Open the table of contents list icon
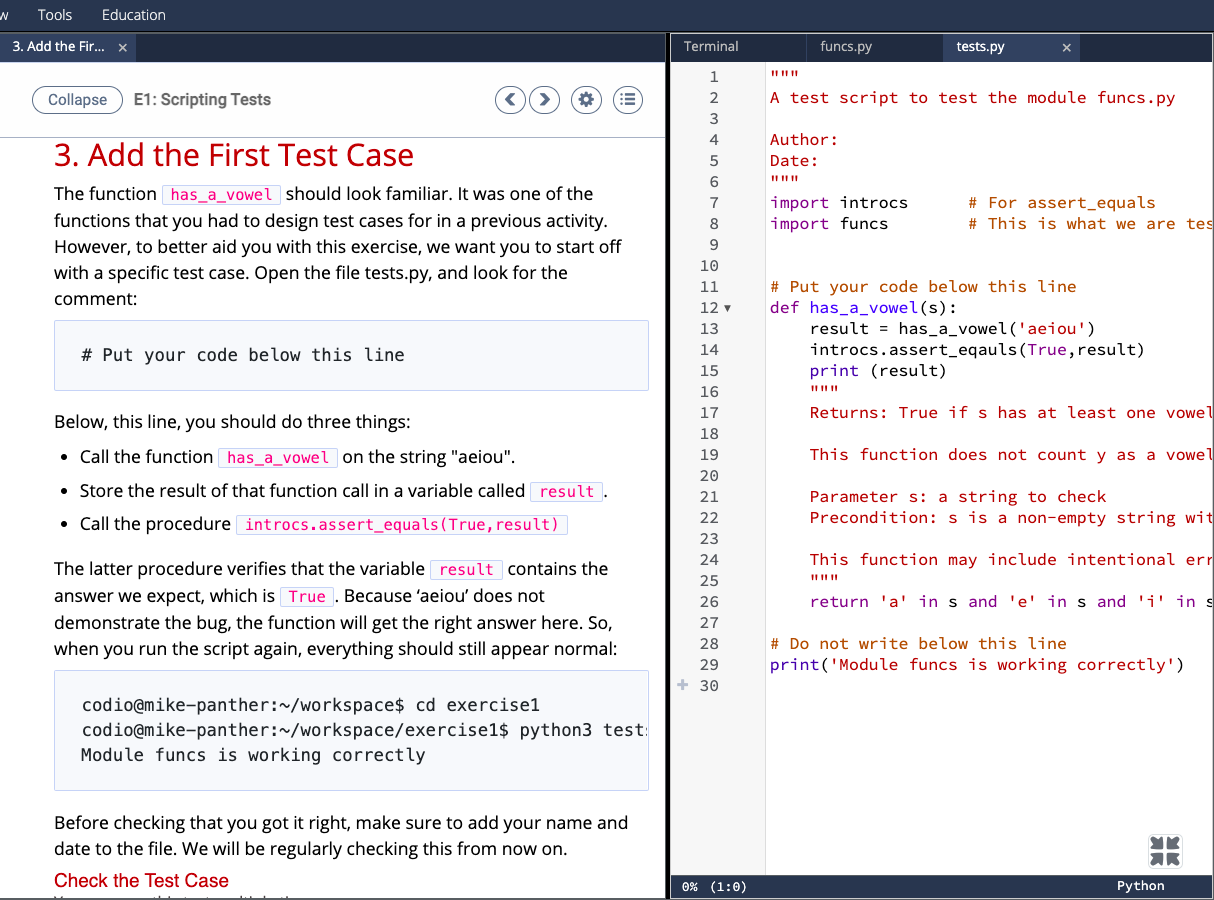This screenshot has width=1214, height=900. [x=627, y=99]
